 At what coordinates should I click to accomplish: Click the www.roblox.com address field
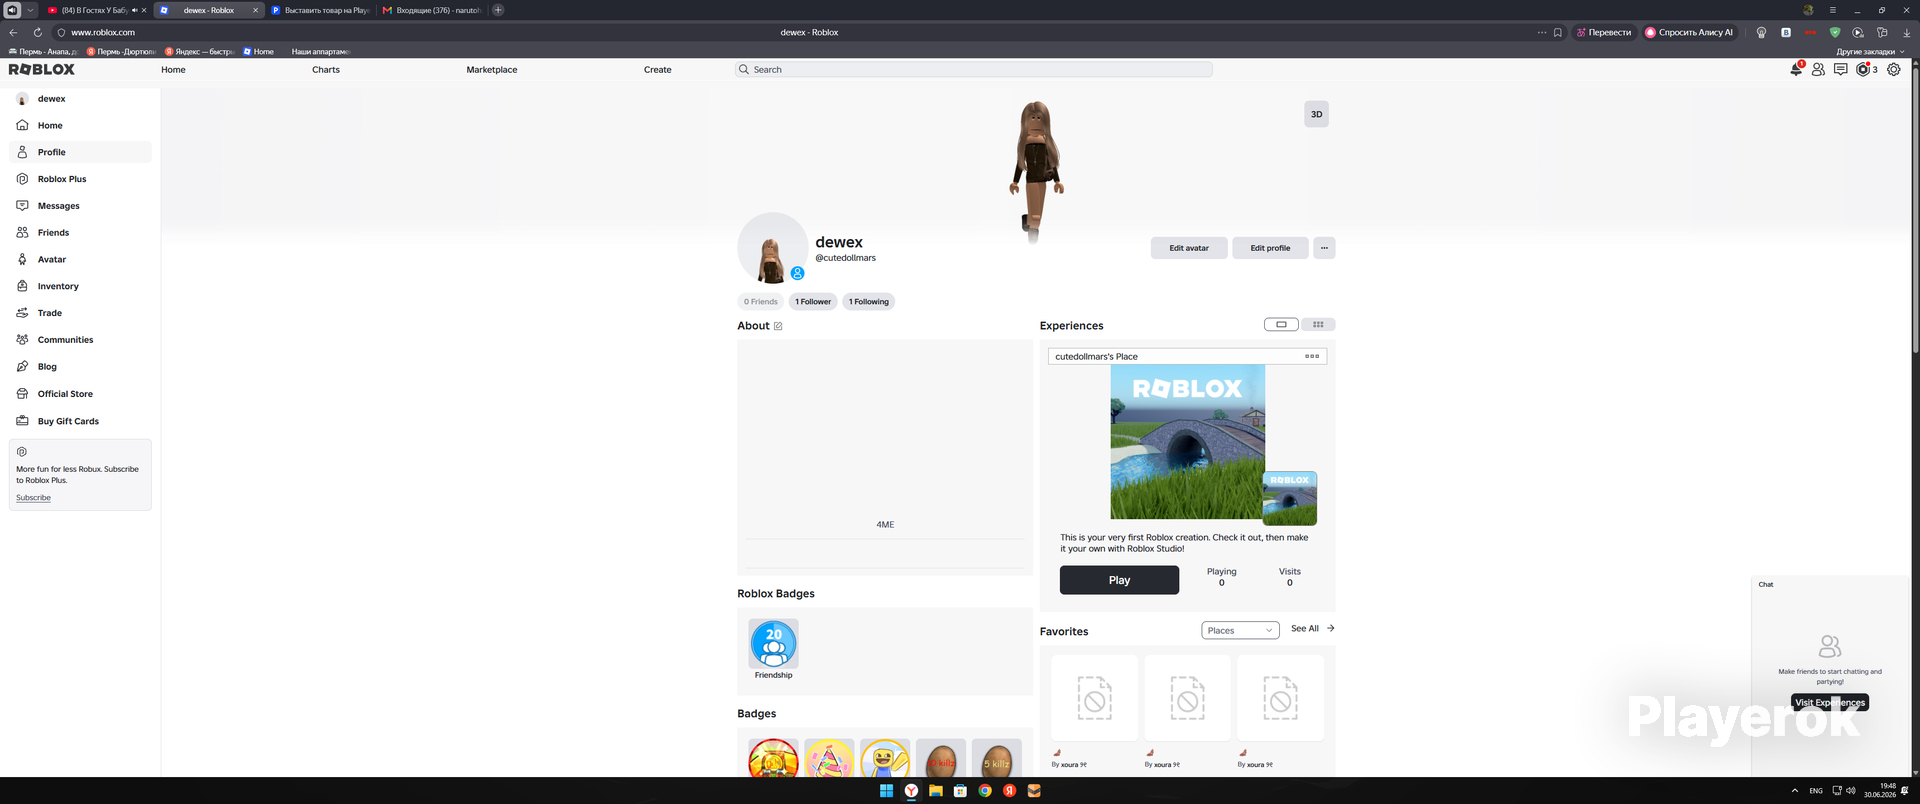coord(103,32)
